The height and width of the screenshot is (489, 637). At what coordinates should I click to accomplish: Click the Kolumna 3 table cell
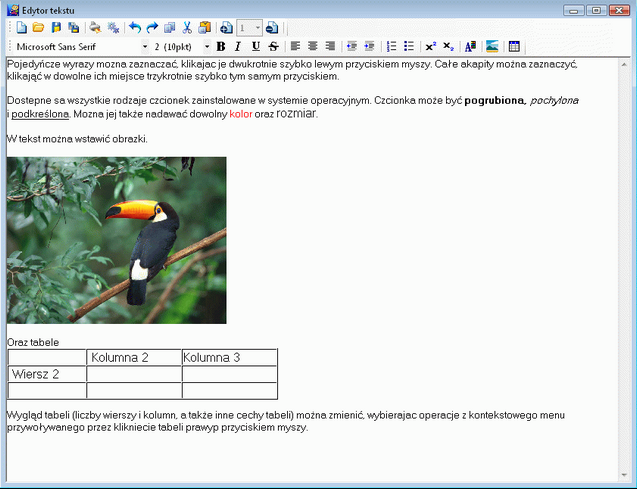click(x=230, y=357)
